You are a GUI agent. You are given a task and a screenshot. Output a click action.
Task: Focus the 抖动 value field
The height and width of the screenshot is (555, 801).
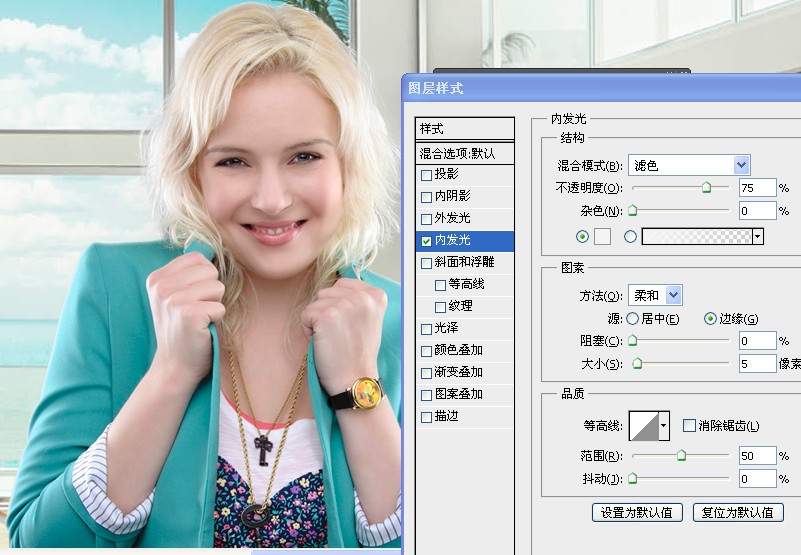pos(758,479)
